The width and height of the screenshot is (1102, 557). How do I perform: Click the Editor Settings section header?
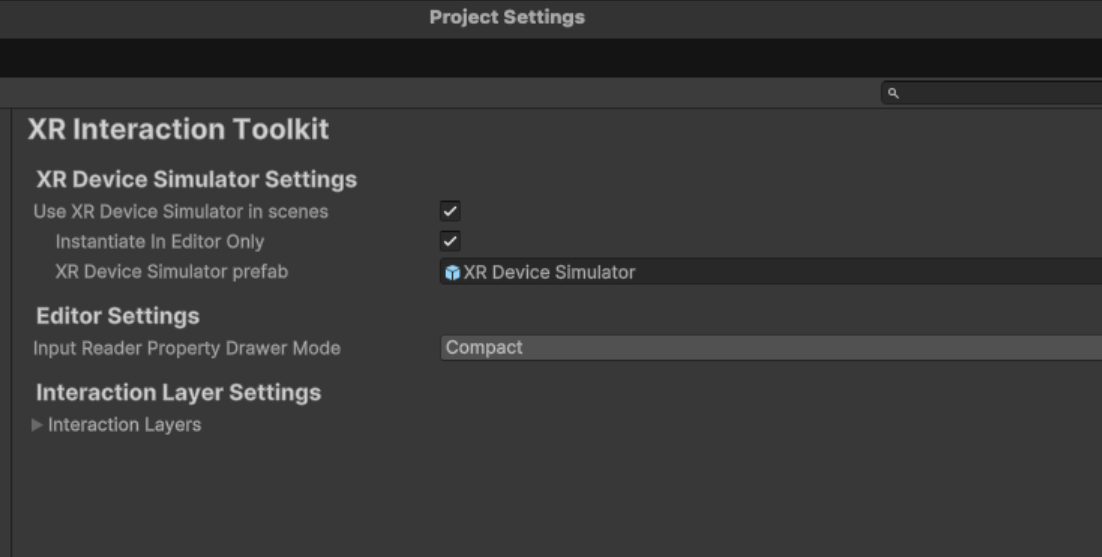tap(118, 316)
